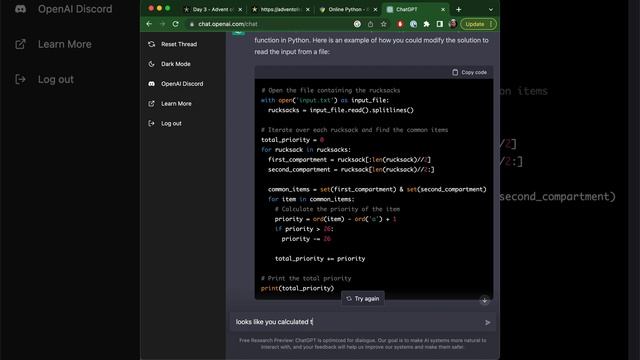Open a new browser tab with plus

click(x=458, y=9)
